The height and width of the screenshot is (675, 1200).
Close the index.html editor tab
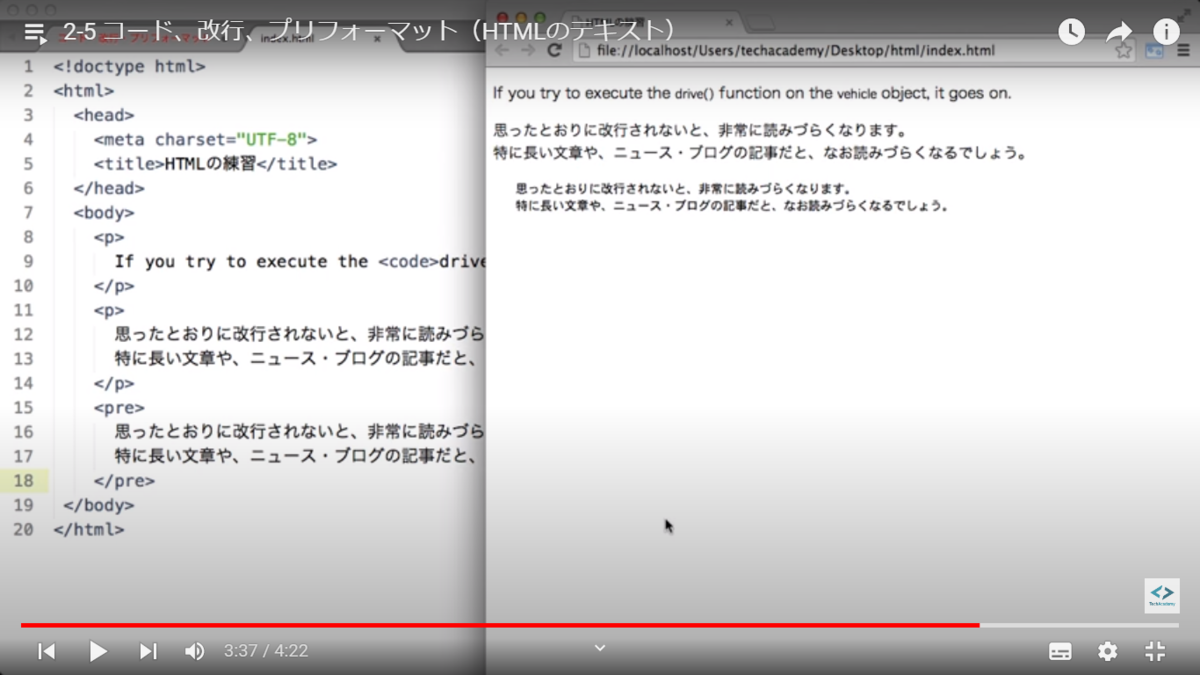tap(377, 39)
